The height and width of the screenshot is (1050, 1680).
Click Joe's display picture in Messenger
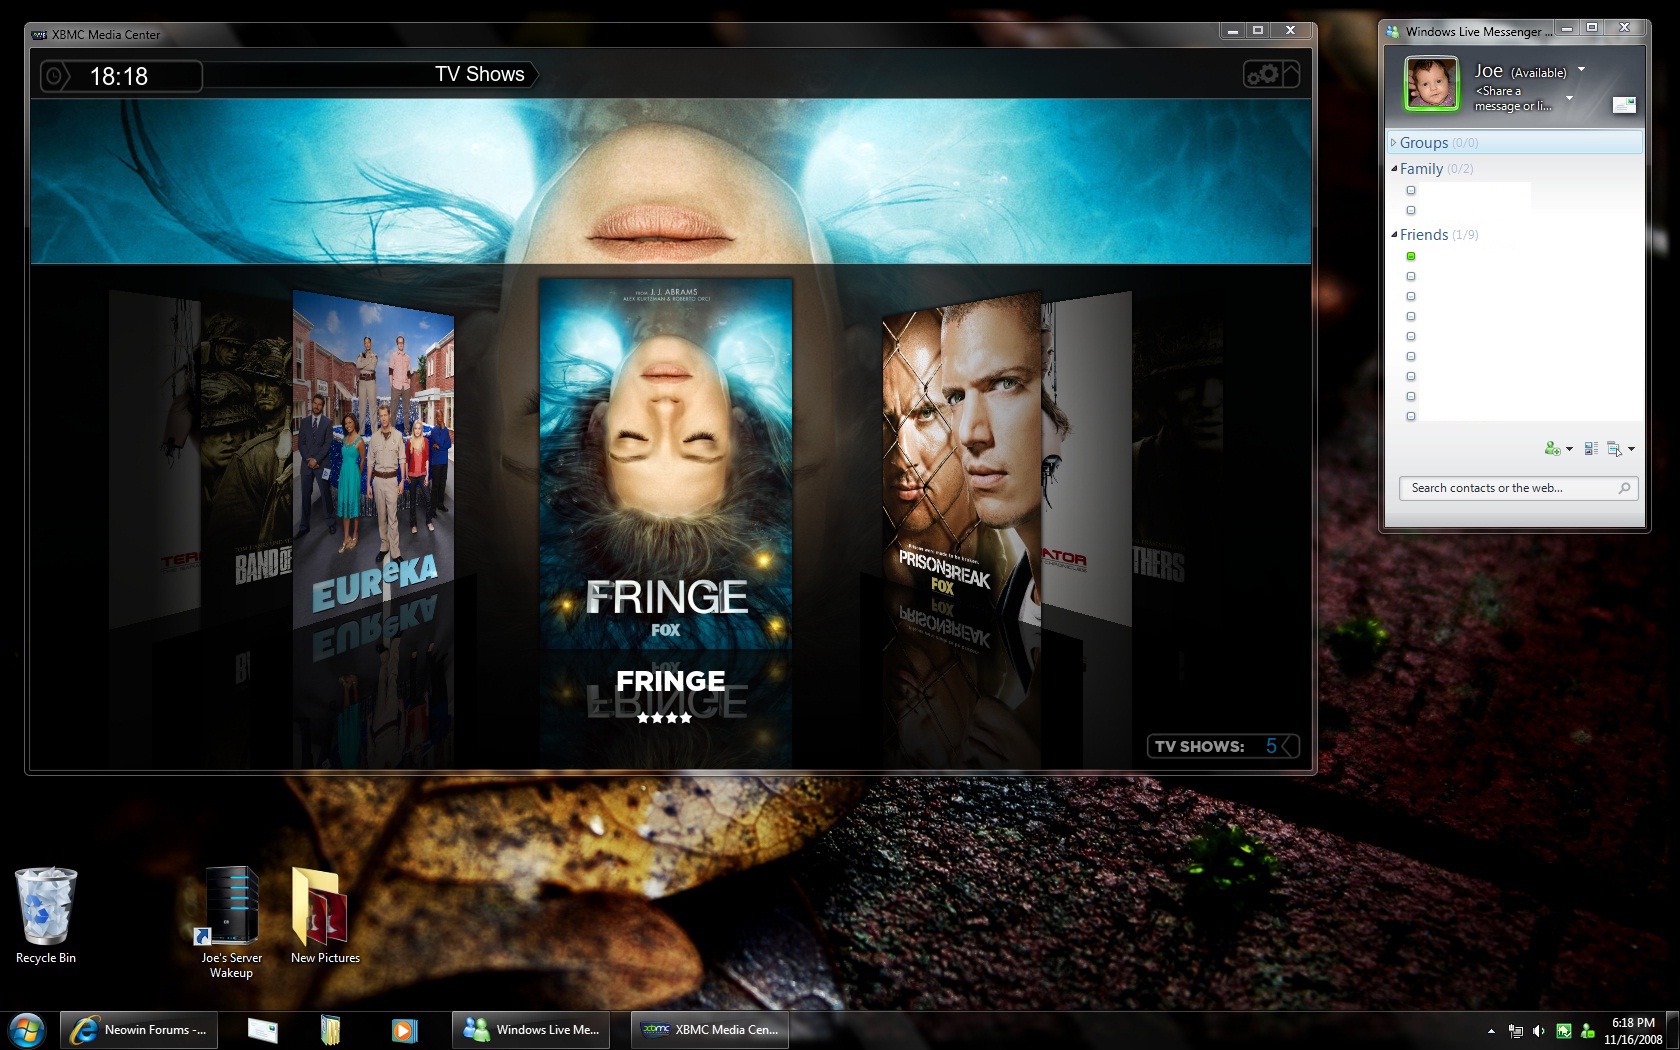point(1431,82)
